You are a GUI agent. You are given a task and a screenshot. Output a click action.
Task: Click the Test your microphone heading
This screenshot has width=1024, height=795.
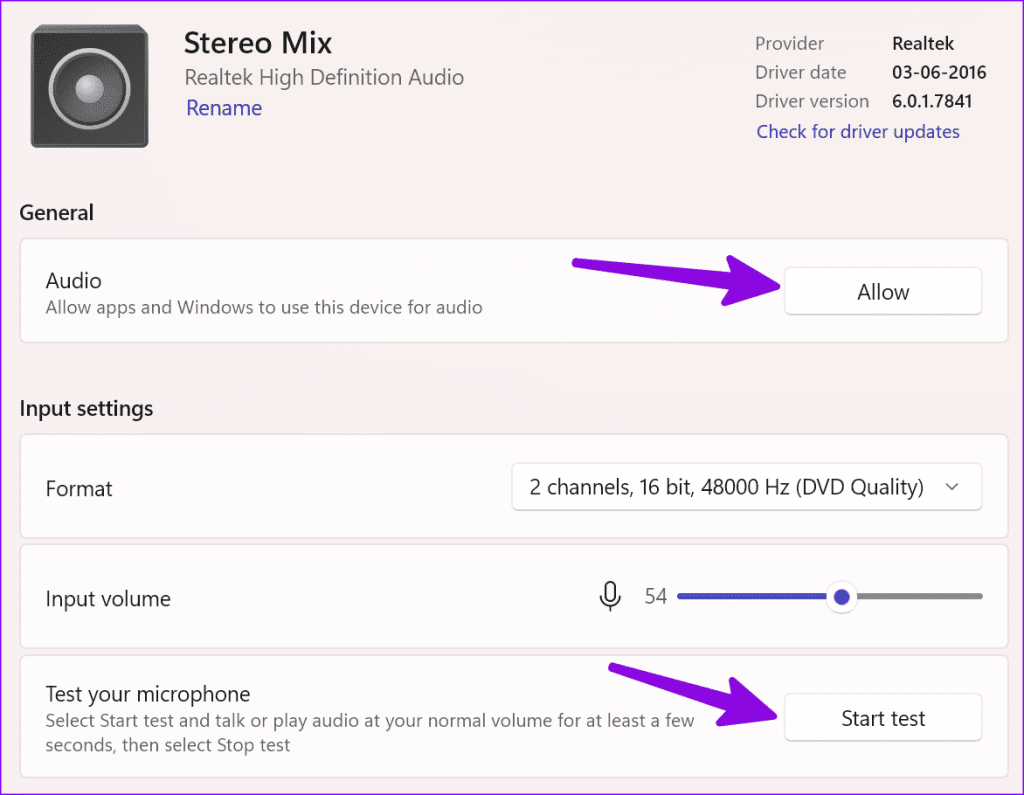click(148, 694)
